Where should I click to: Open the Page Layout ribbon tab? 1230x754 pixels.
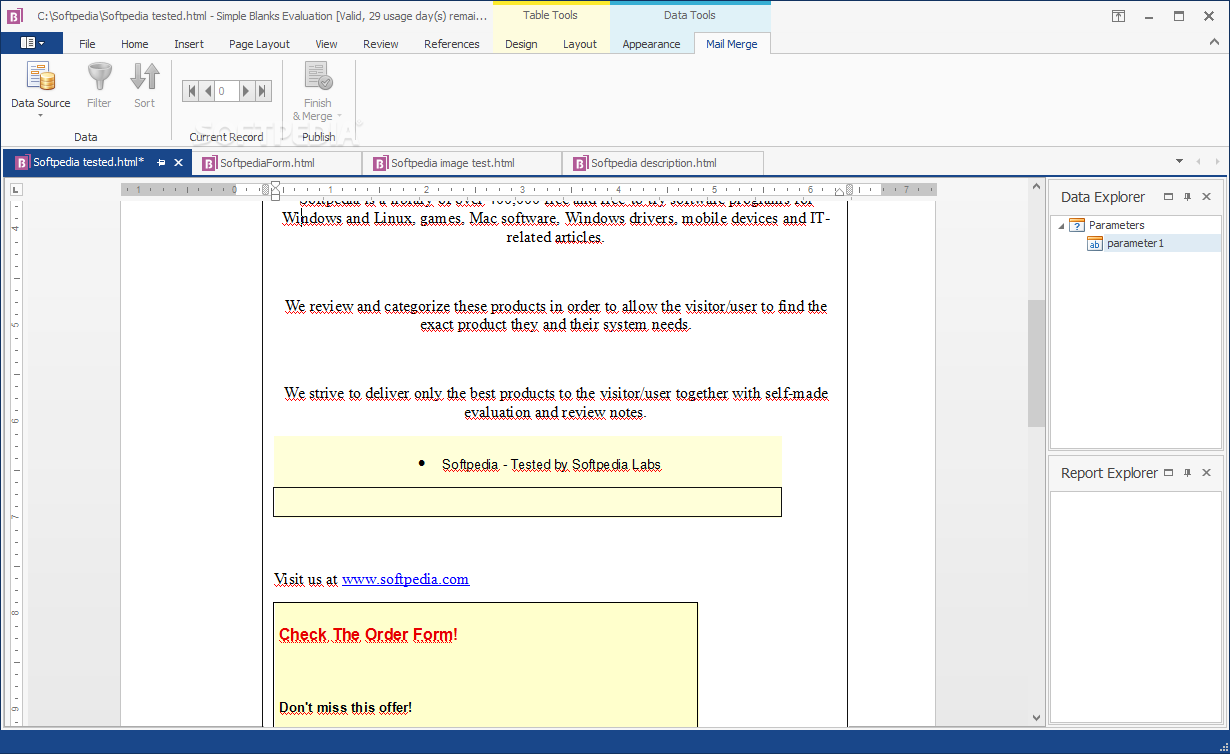tap(259, 44)
